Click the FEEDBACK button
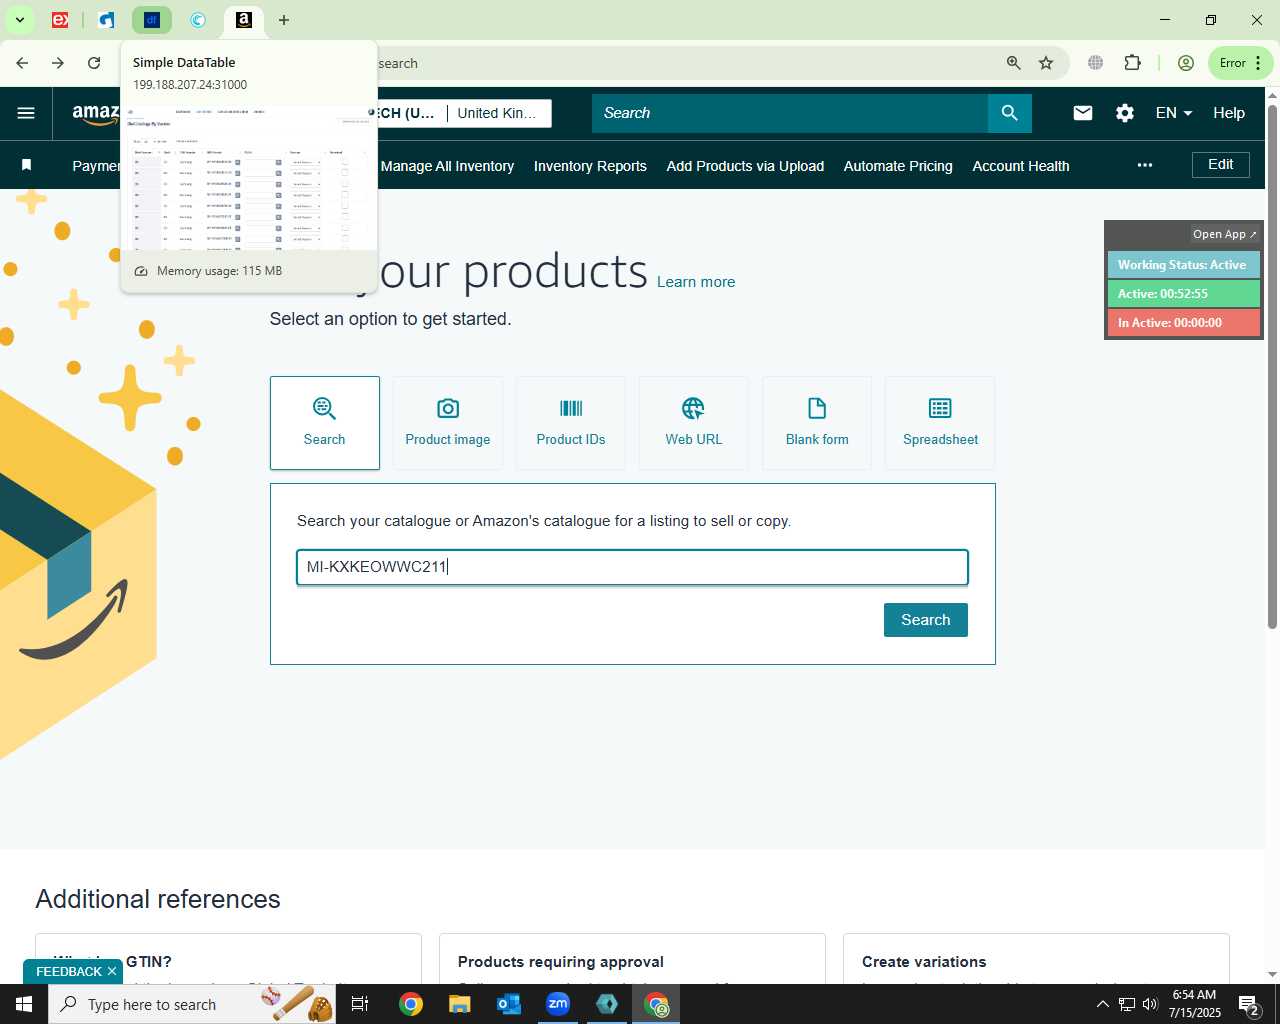 click(x=69, y=971)
